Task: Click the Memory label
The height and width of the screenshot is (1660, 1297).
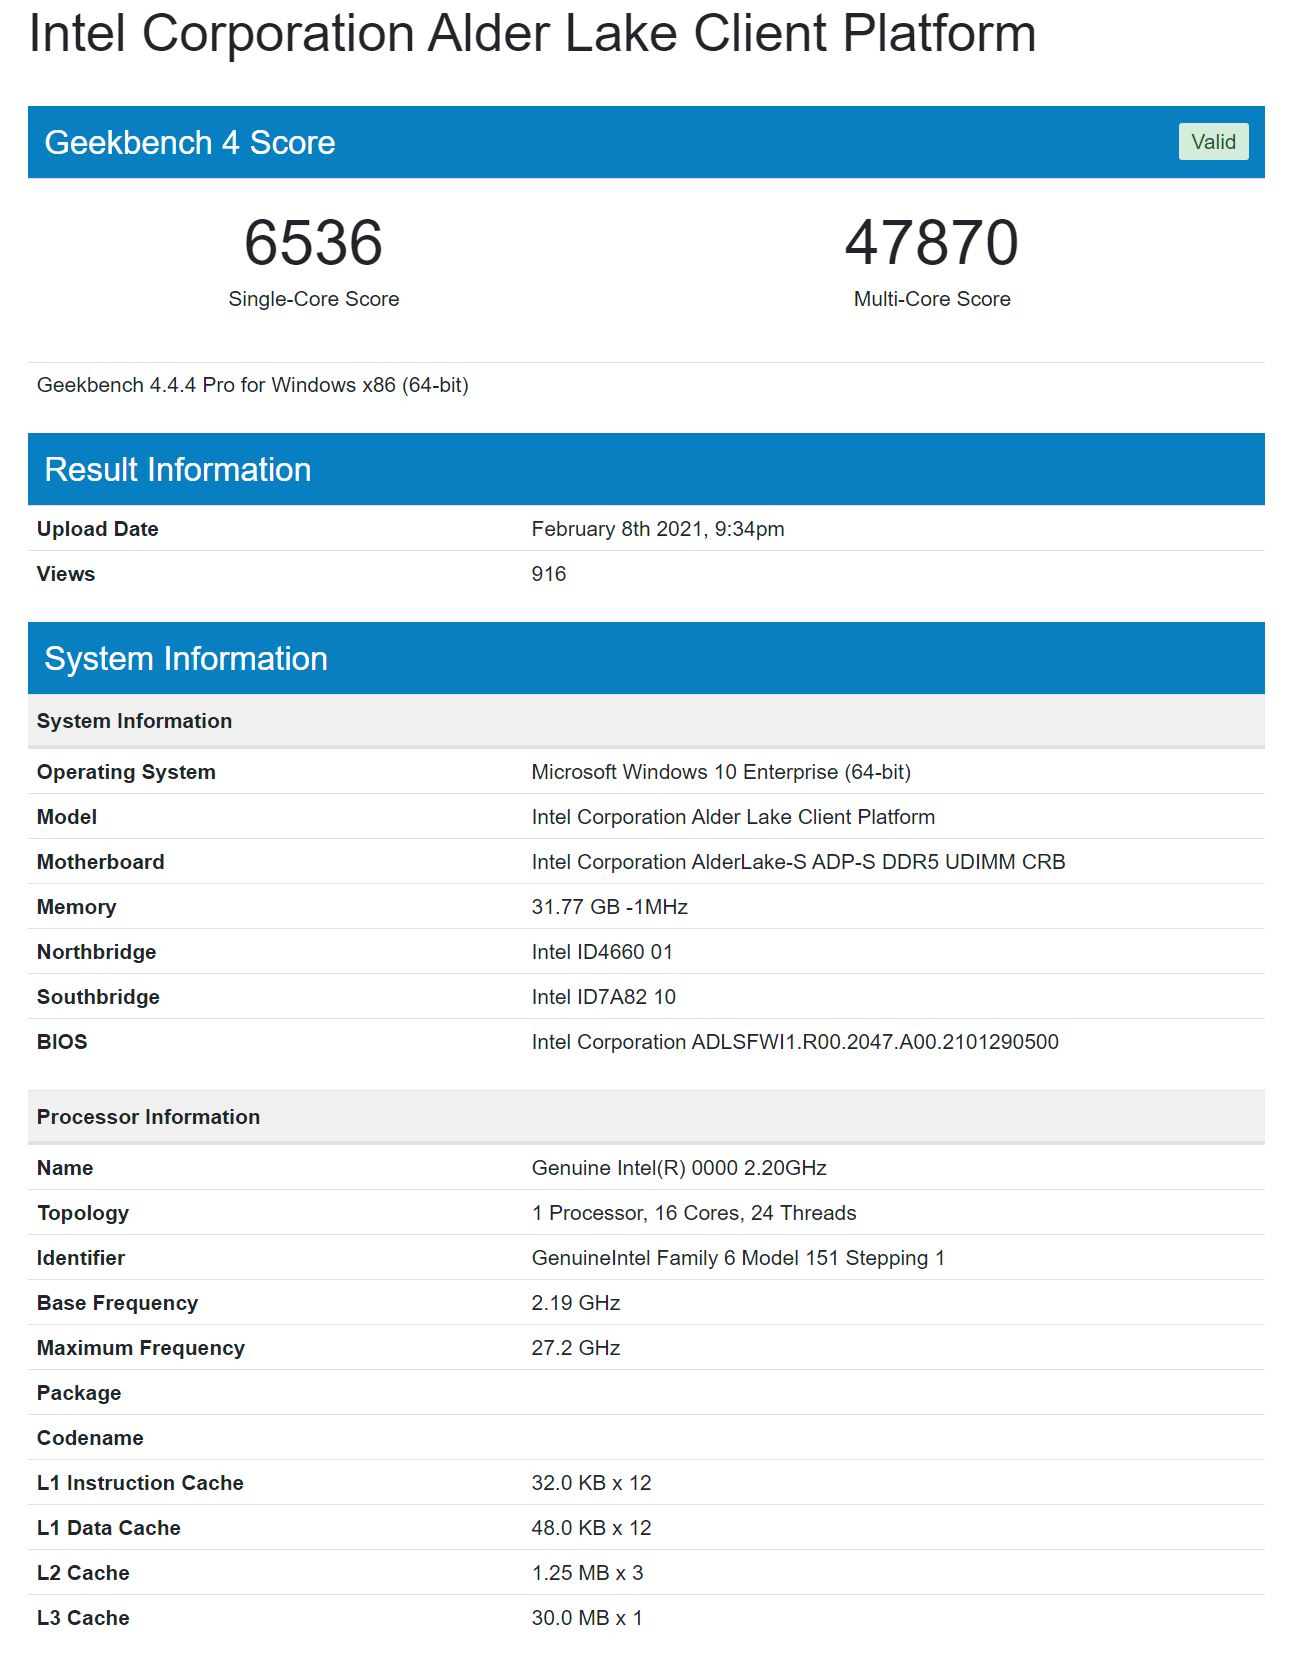Action: click(x=76, y=907)
